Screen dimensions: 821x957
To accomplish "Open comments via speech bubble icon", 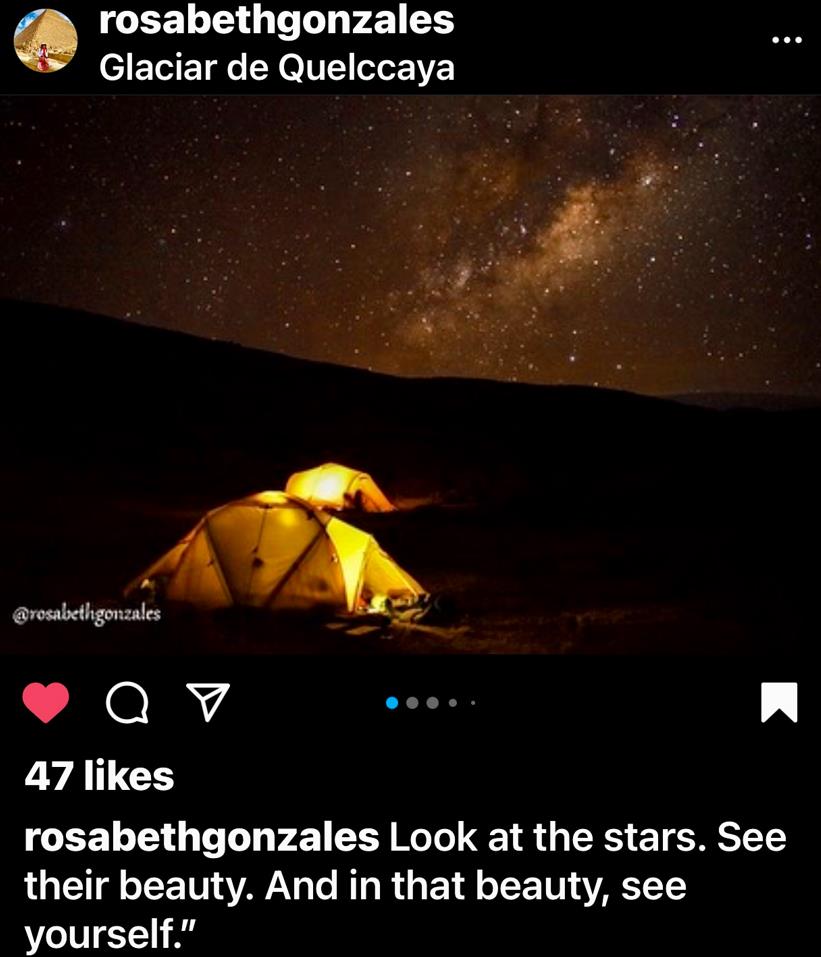I will point(127,703).
